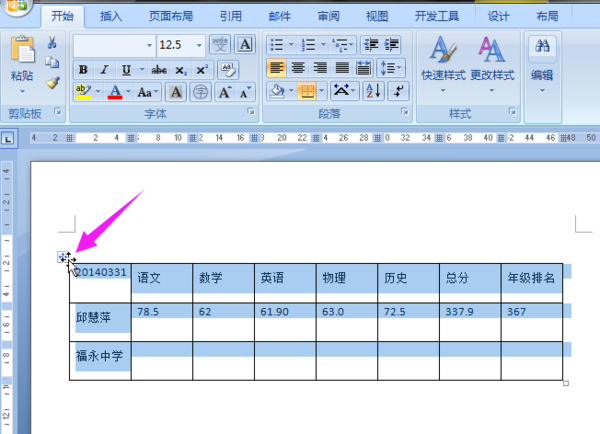Click the grow font icon
The image size is (600, 434).
(x=225, y=92)
